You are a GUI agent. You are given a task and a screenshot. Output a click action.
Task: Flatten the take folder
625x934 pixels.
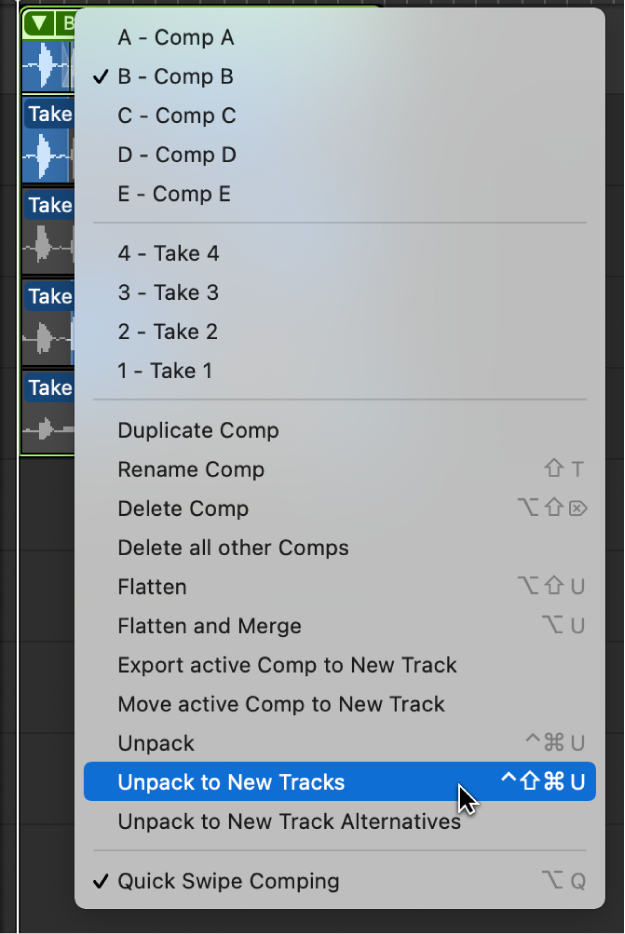152,587
